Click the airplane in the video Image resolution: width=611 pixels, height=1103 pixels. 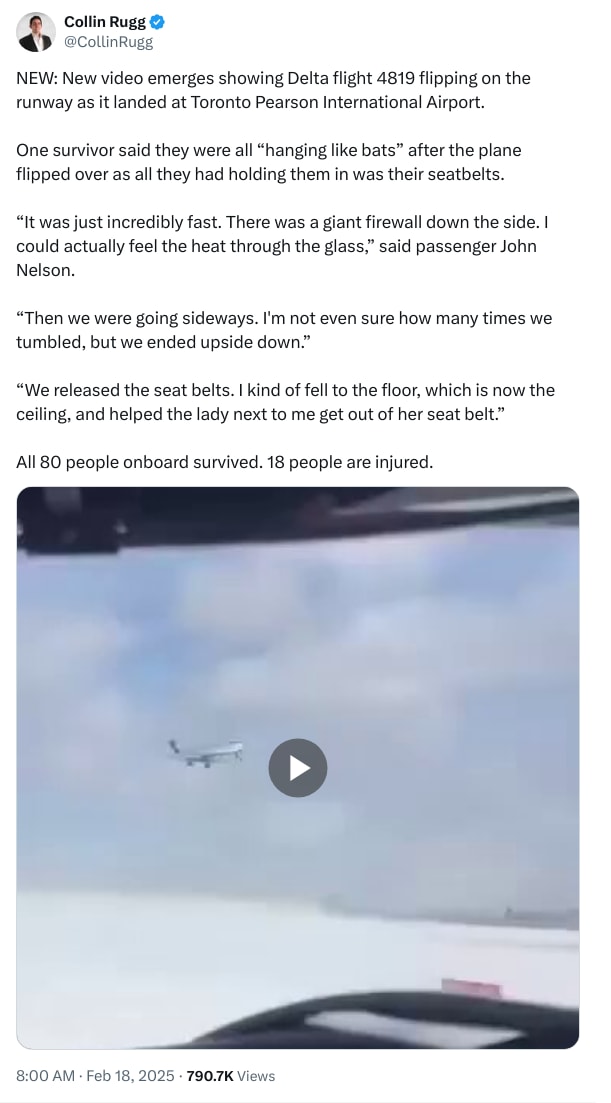[x=206, y=753]
